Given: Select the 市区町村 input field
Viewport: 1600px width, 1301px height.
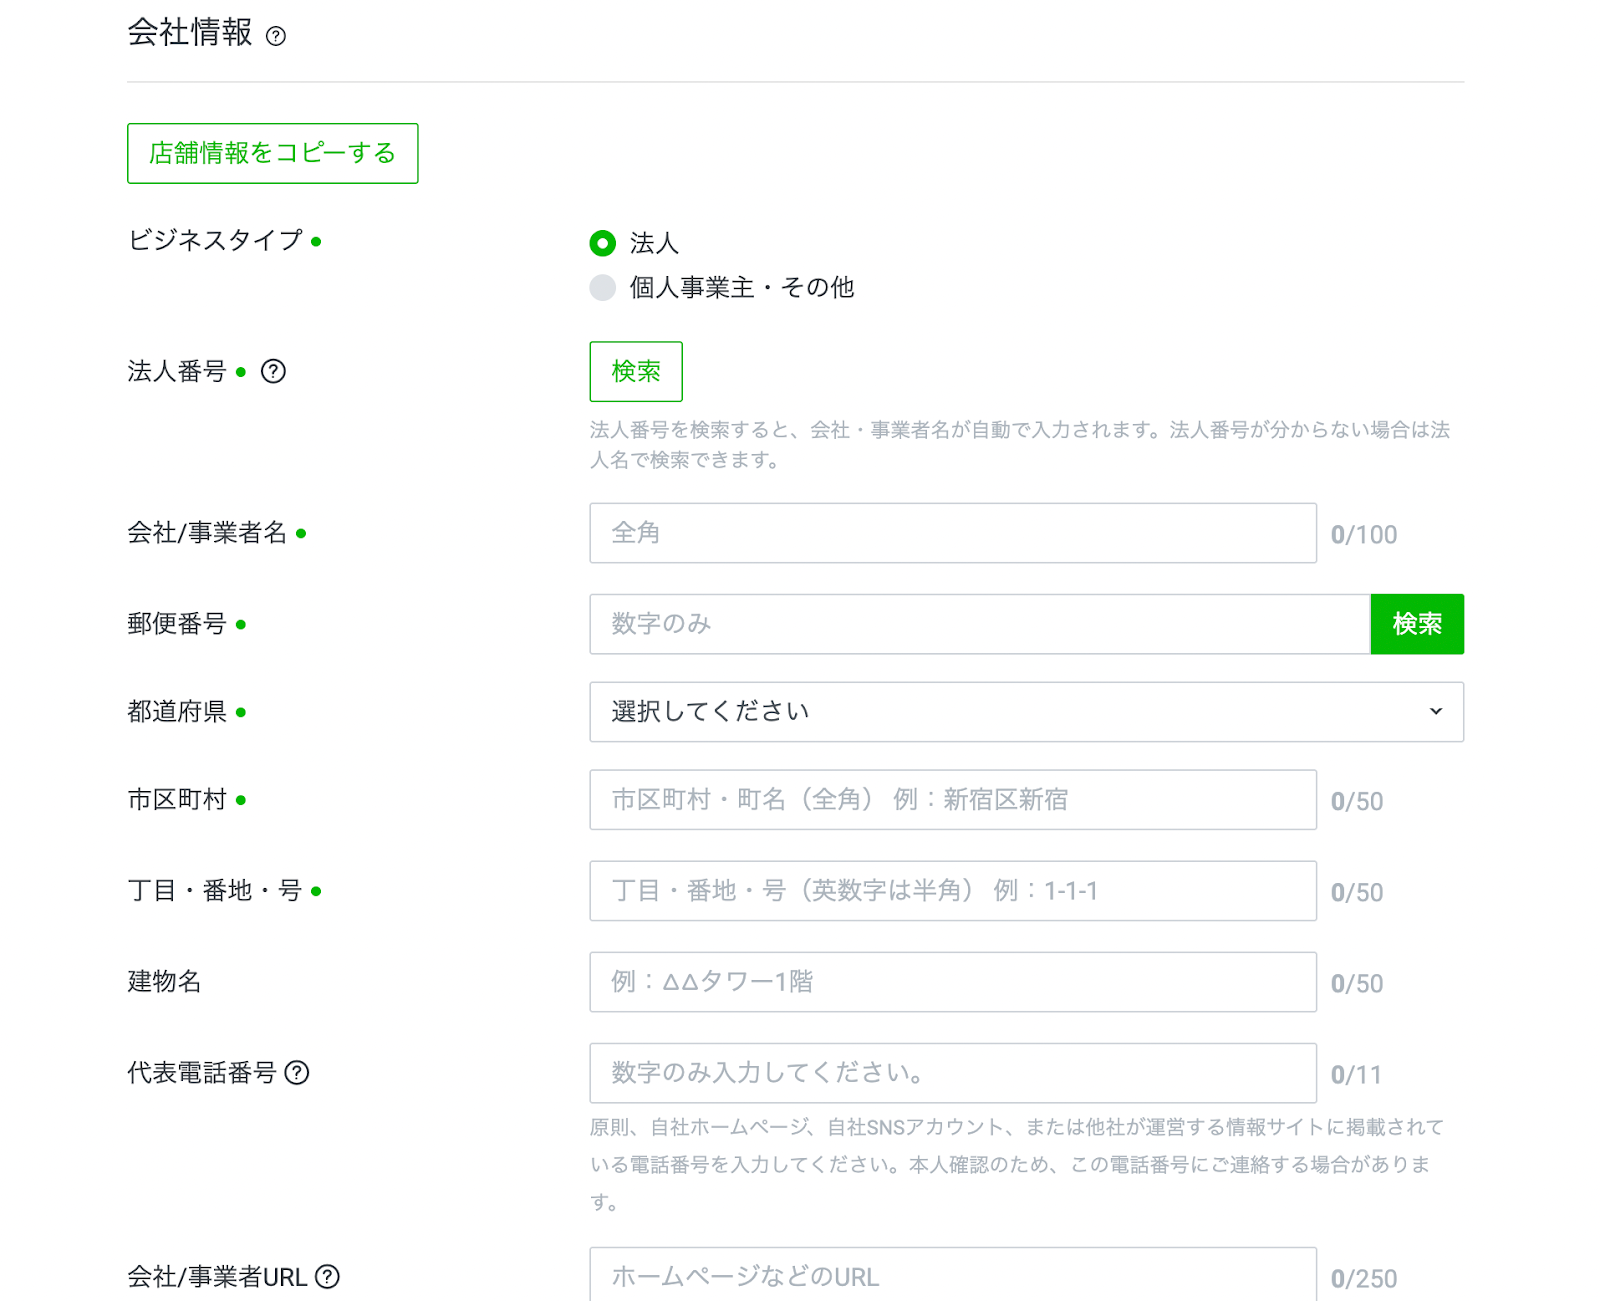Looking at the screenshot, I should click(x=952, y=800).
